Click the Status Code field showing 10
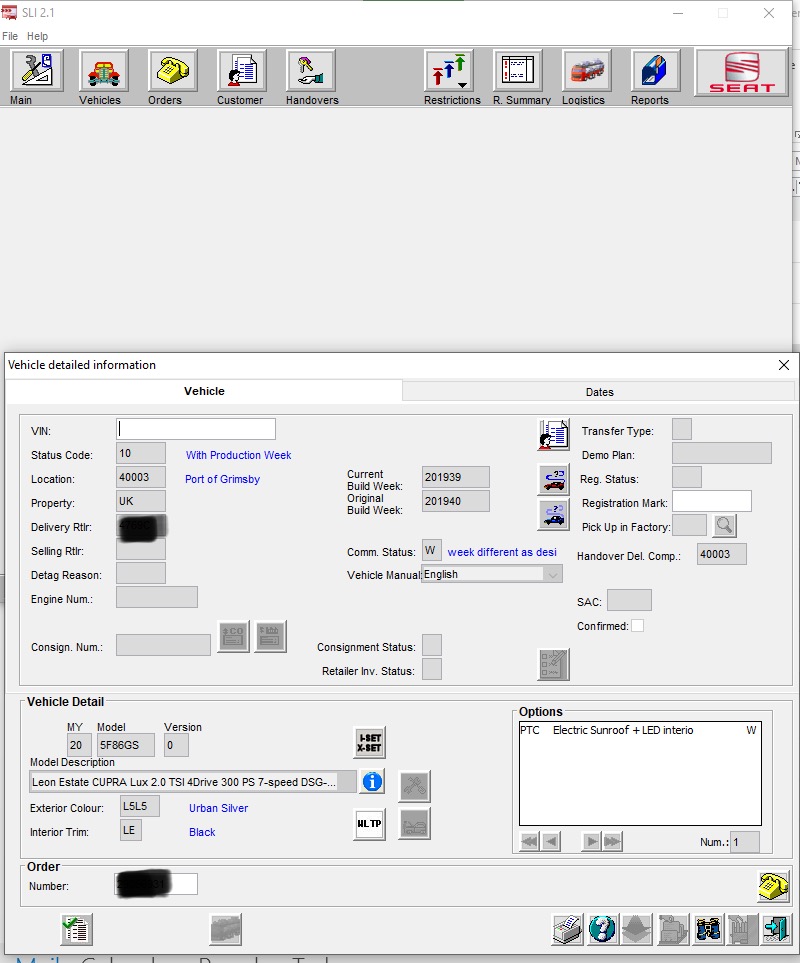 coord(141,453)
